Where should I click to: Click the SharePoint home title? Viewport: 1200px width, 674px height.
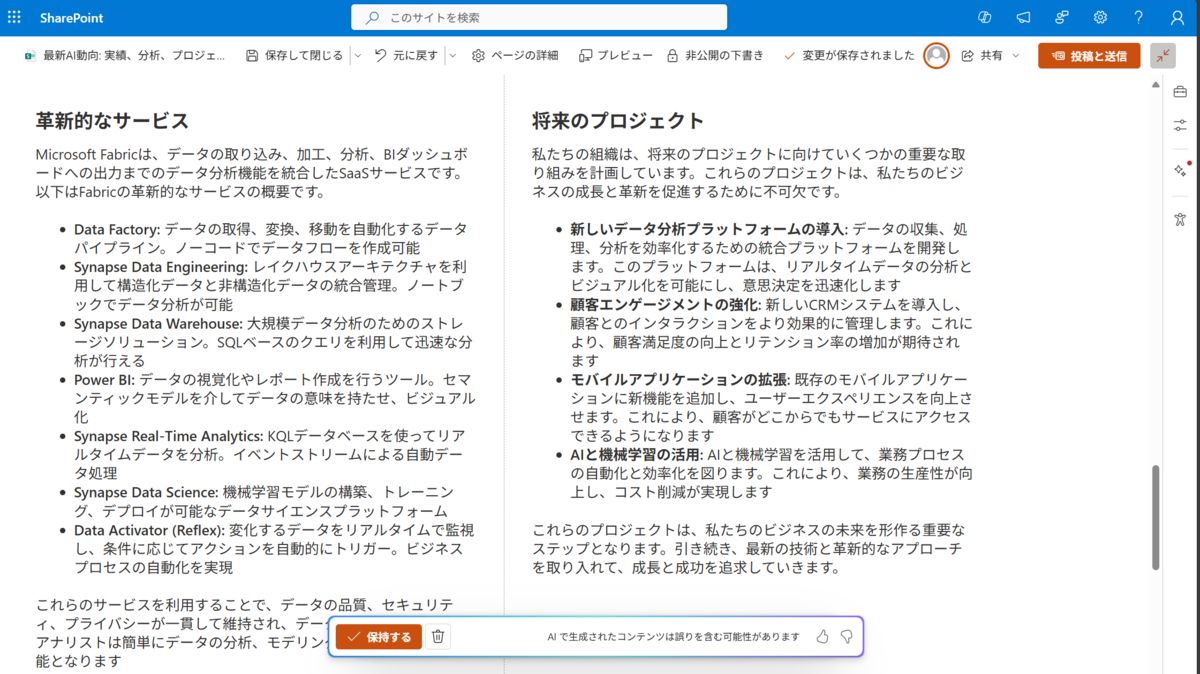(x=71, y=18)
